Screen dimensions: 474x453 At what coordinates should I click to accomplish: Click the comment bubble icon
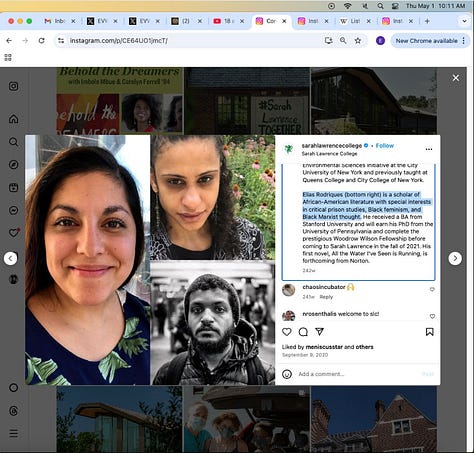coord(303,332)
